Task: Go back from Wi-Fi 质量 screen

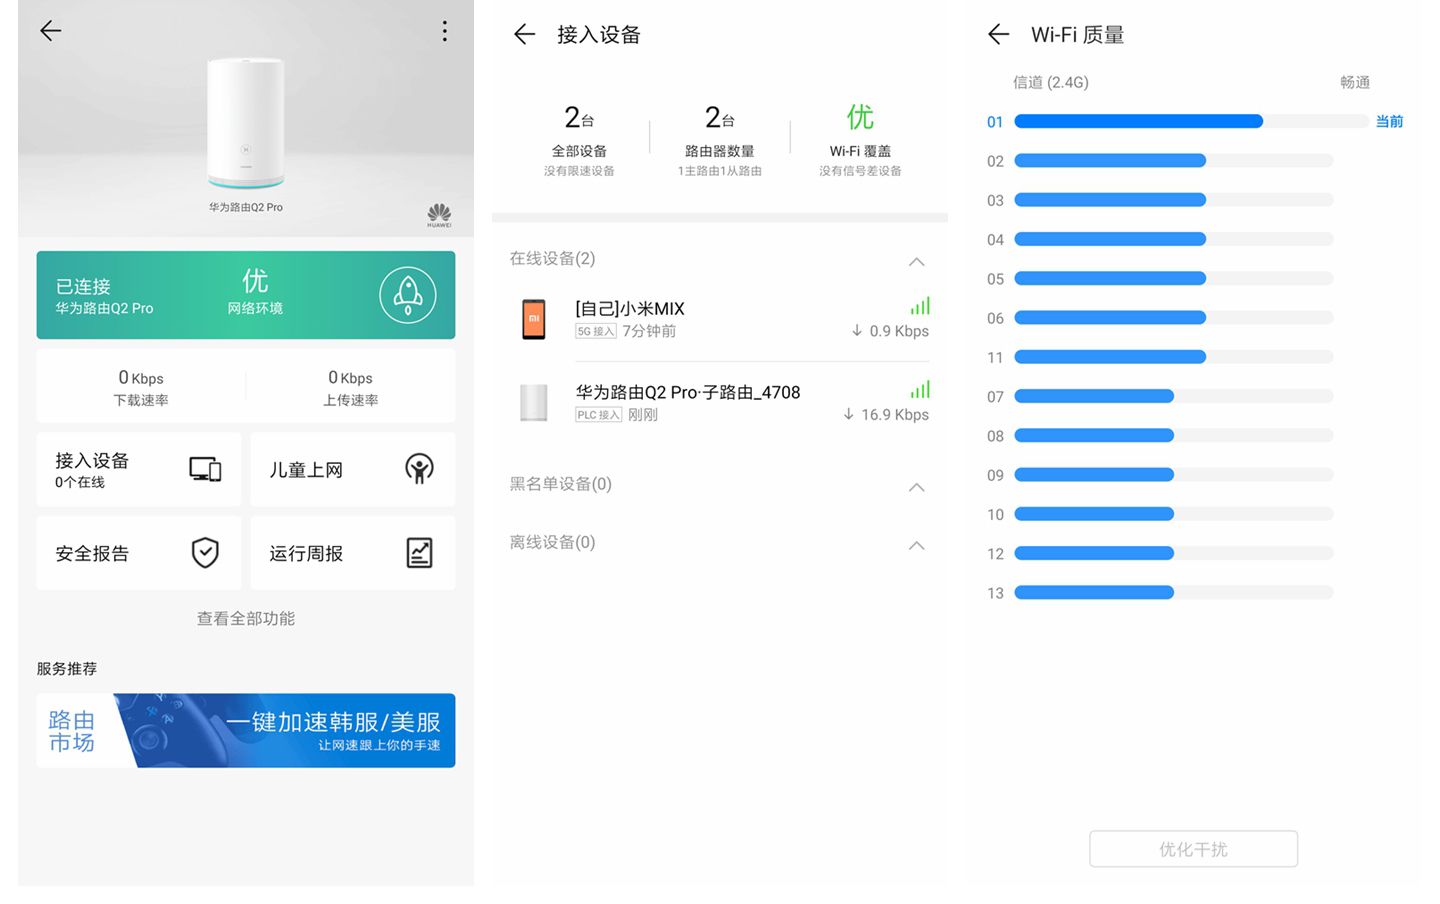Action: click(999, 35)
